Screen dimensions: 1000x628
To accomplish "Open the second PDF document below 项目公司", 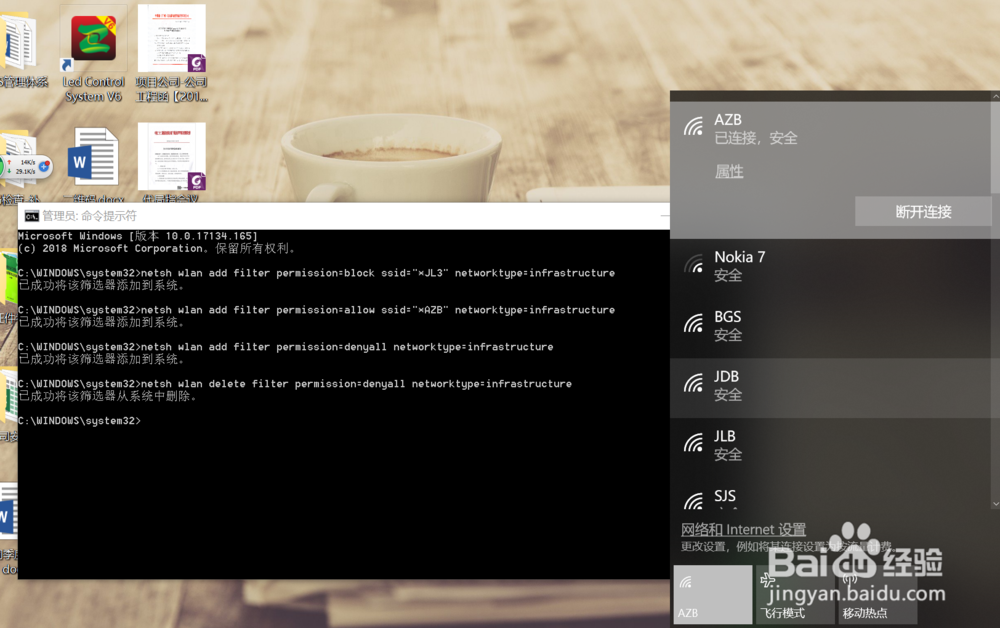I will pyautogui.click(x=172, y=163).
